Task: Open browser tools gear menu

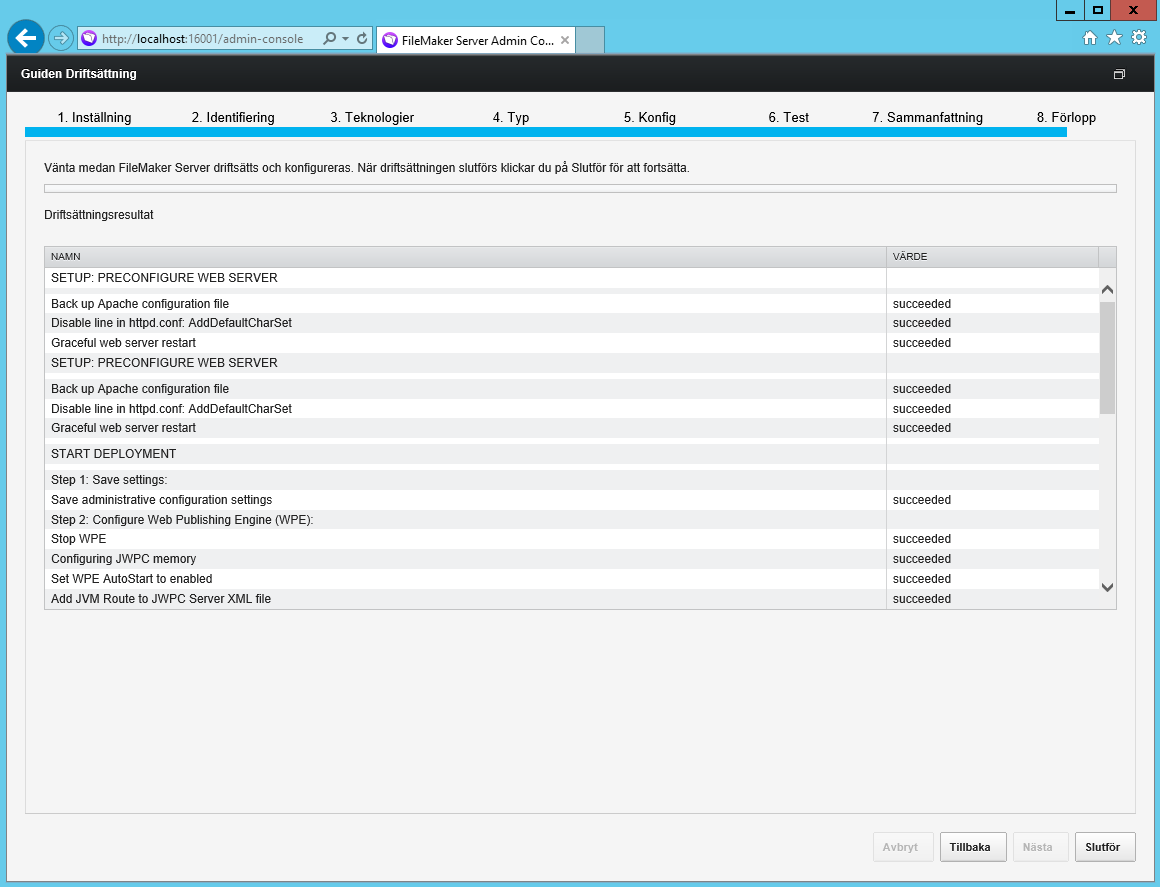Action: [1139, 37]
